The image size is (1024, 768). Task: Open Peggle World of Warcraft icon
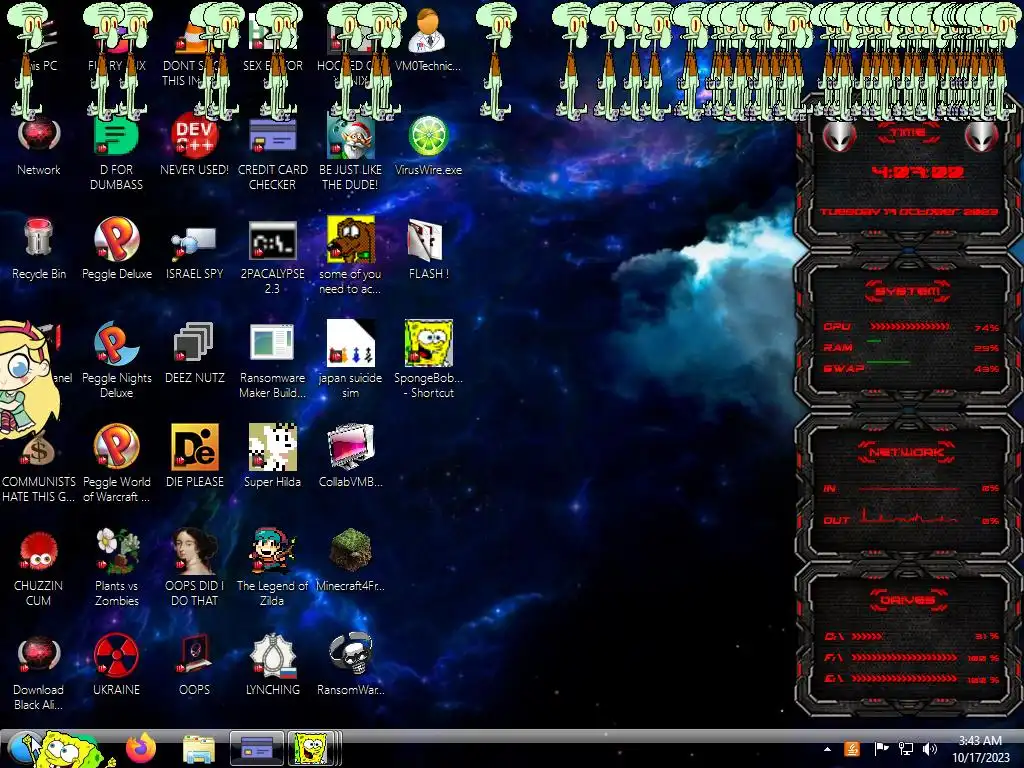point(117,462)
